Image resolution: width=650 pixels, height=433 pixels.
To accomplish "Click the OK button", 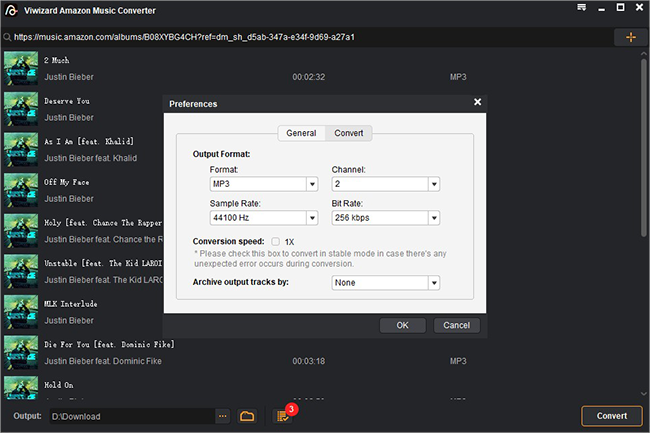I will coord(403,325).
